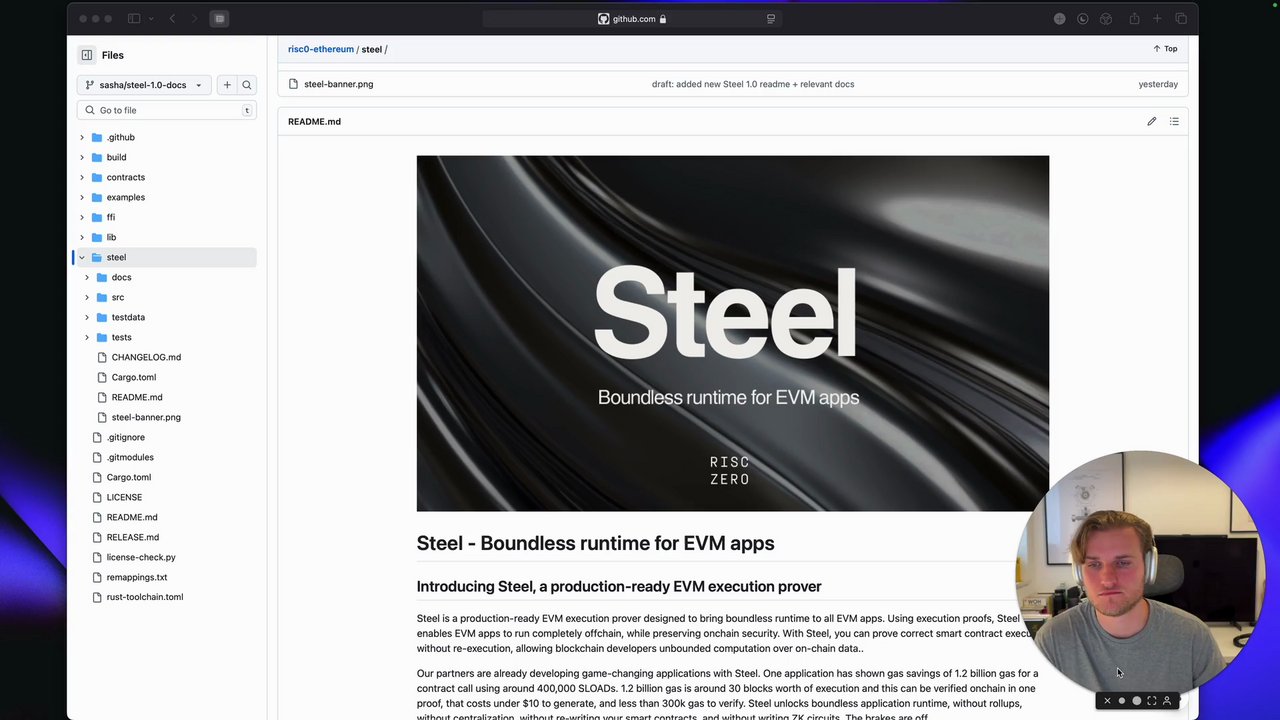Click the add file plus button

tap(227, 85)
